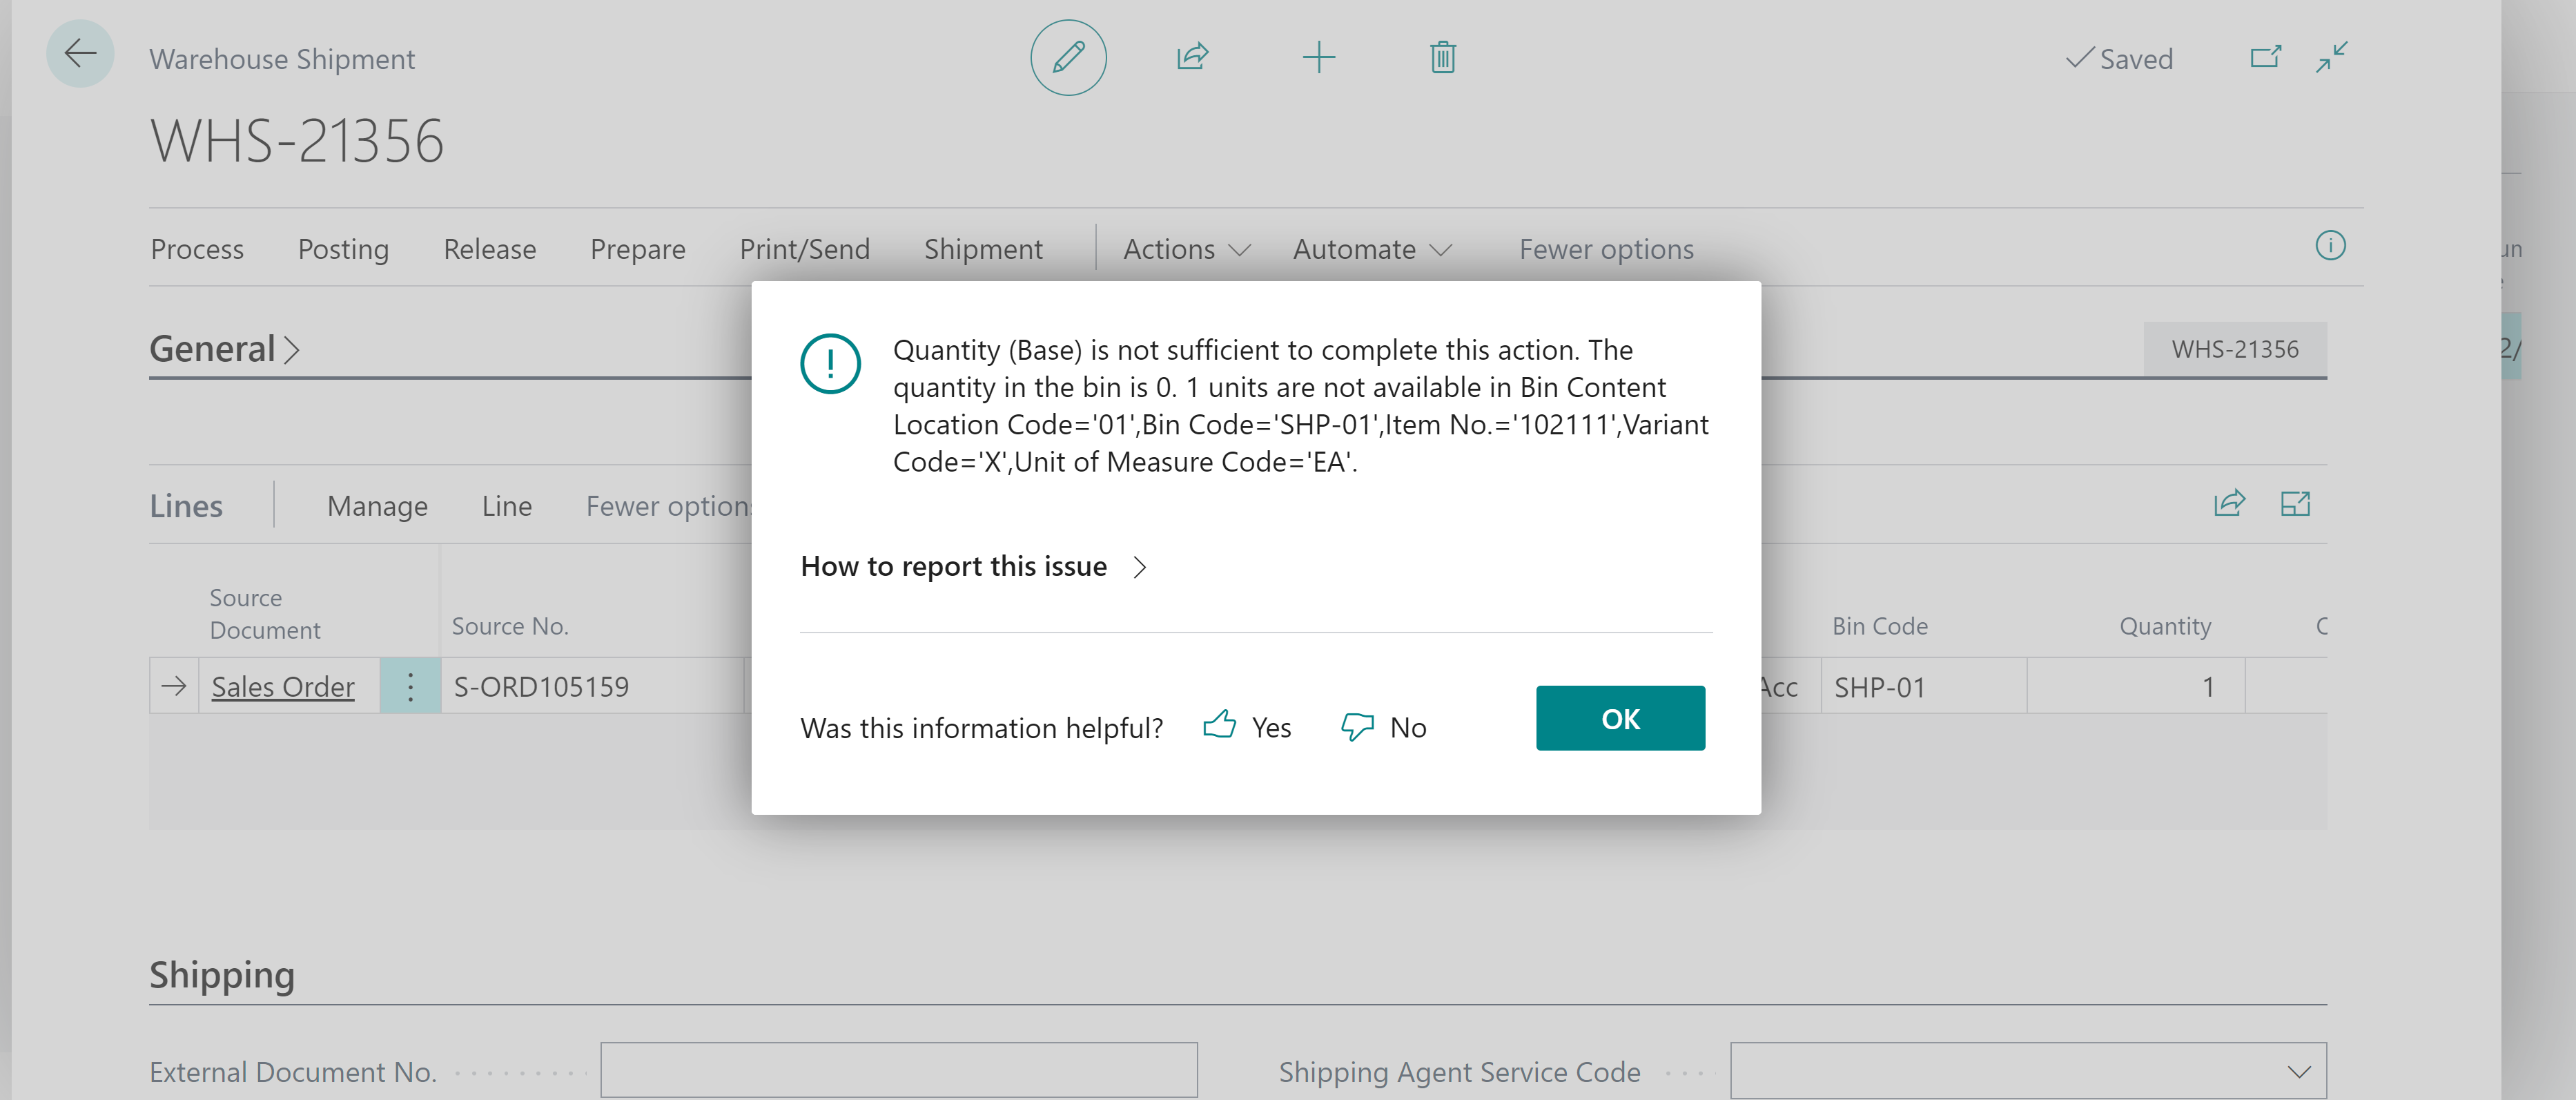Click the pencil edit icon
The height and width of the screenshot is (1100, 2576).
(x=1068, y=58)
